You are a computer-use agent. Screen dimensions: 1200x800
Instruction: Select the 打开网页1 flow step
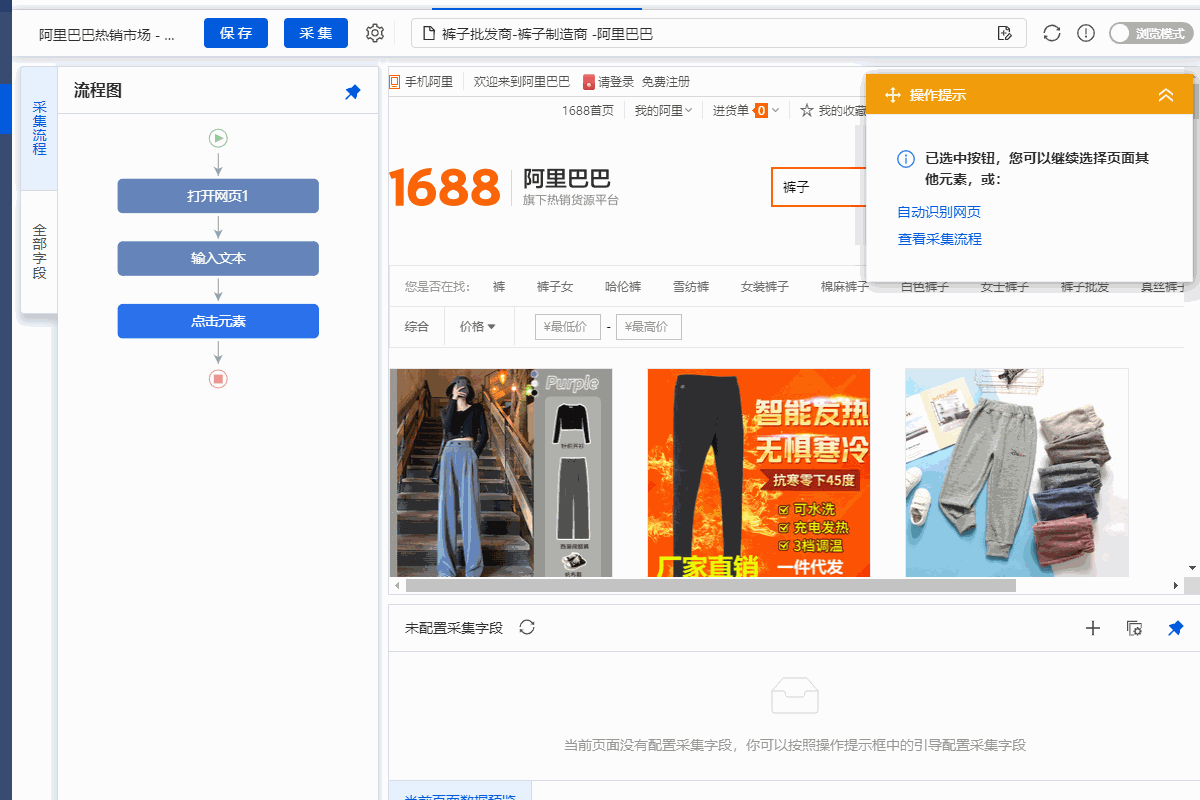(218, 196)
